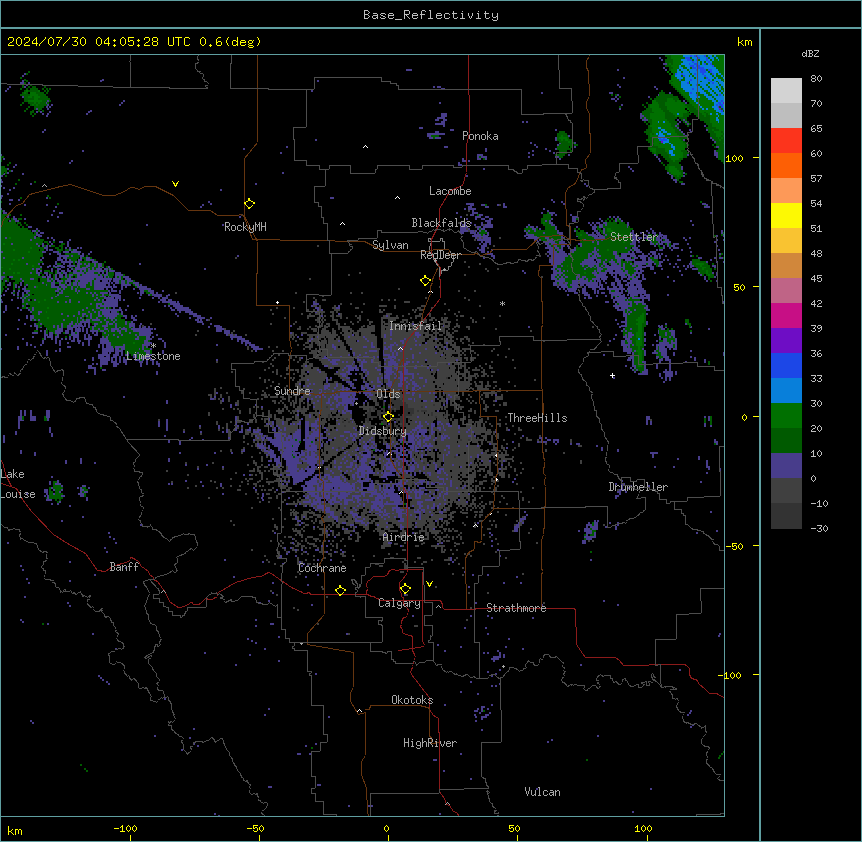The width and height of the screenshot is (862, 842).
Task: Click the Limestone label
Action: [153, 356]
